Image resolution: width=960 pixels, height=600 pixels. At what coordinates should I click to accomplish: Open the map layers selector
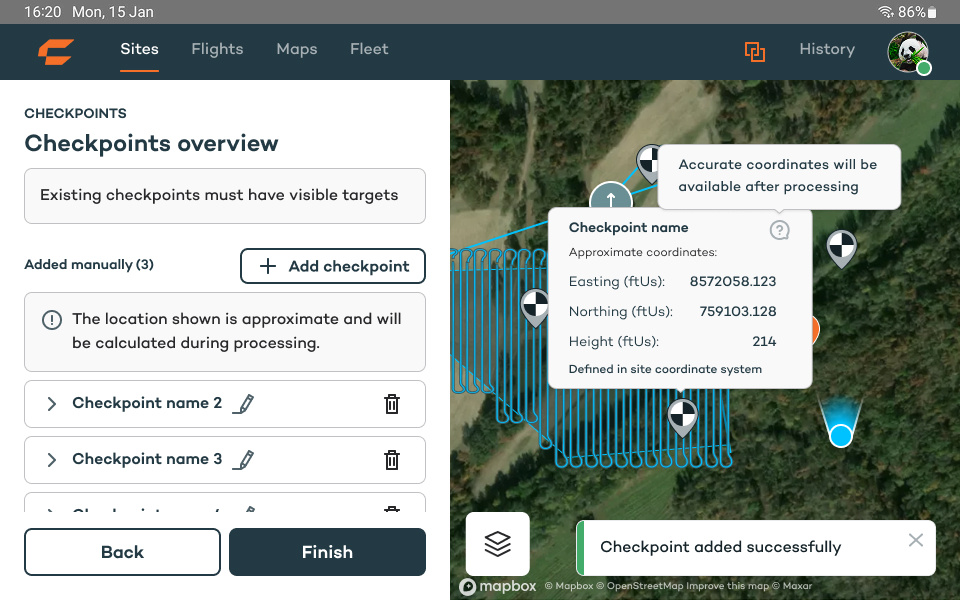[497, 543]
